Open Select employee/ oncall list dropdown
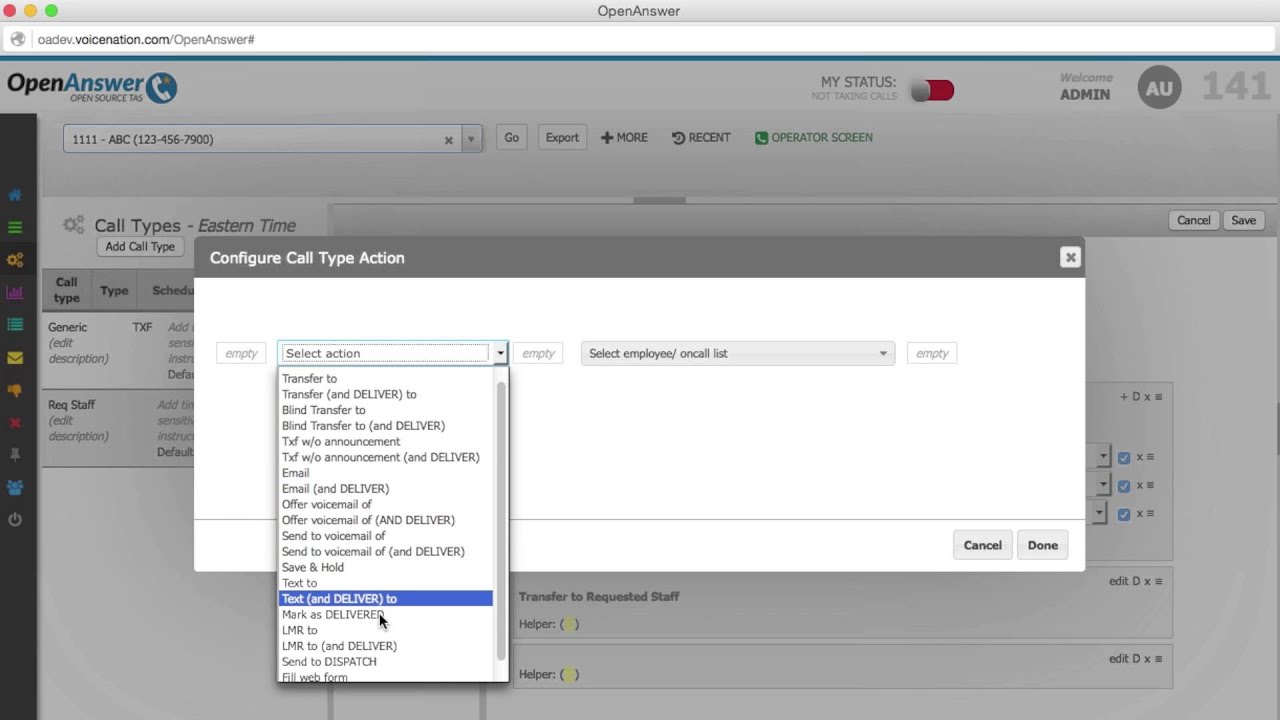This screenshot has height=720, width=1280. [737, 353]
